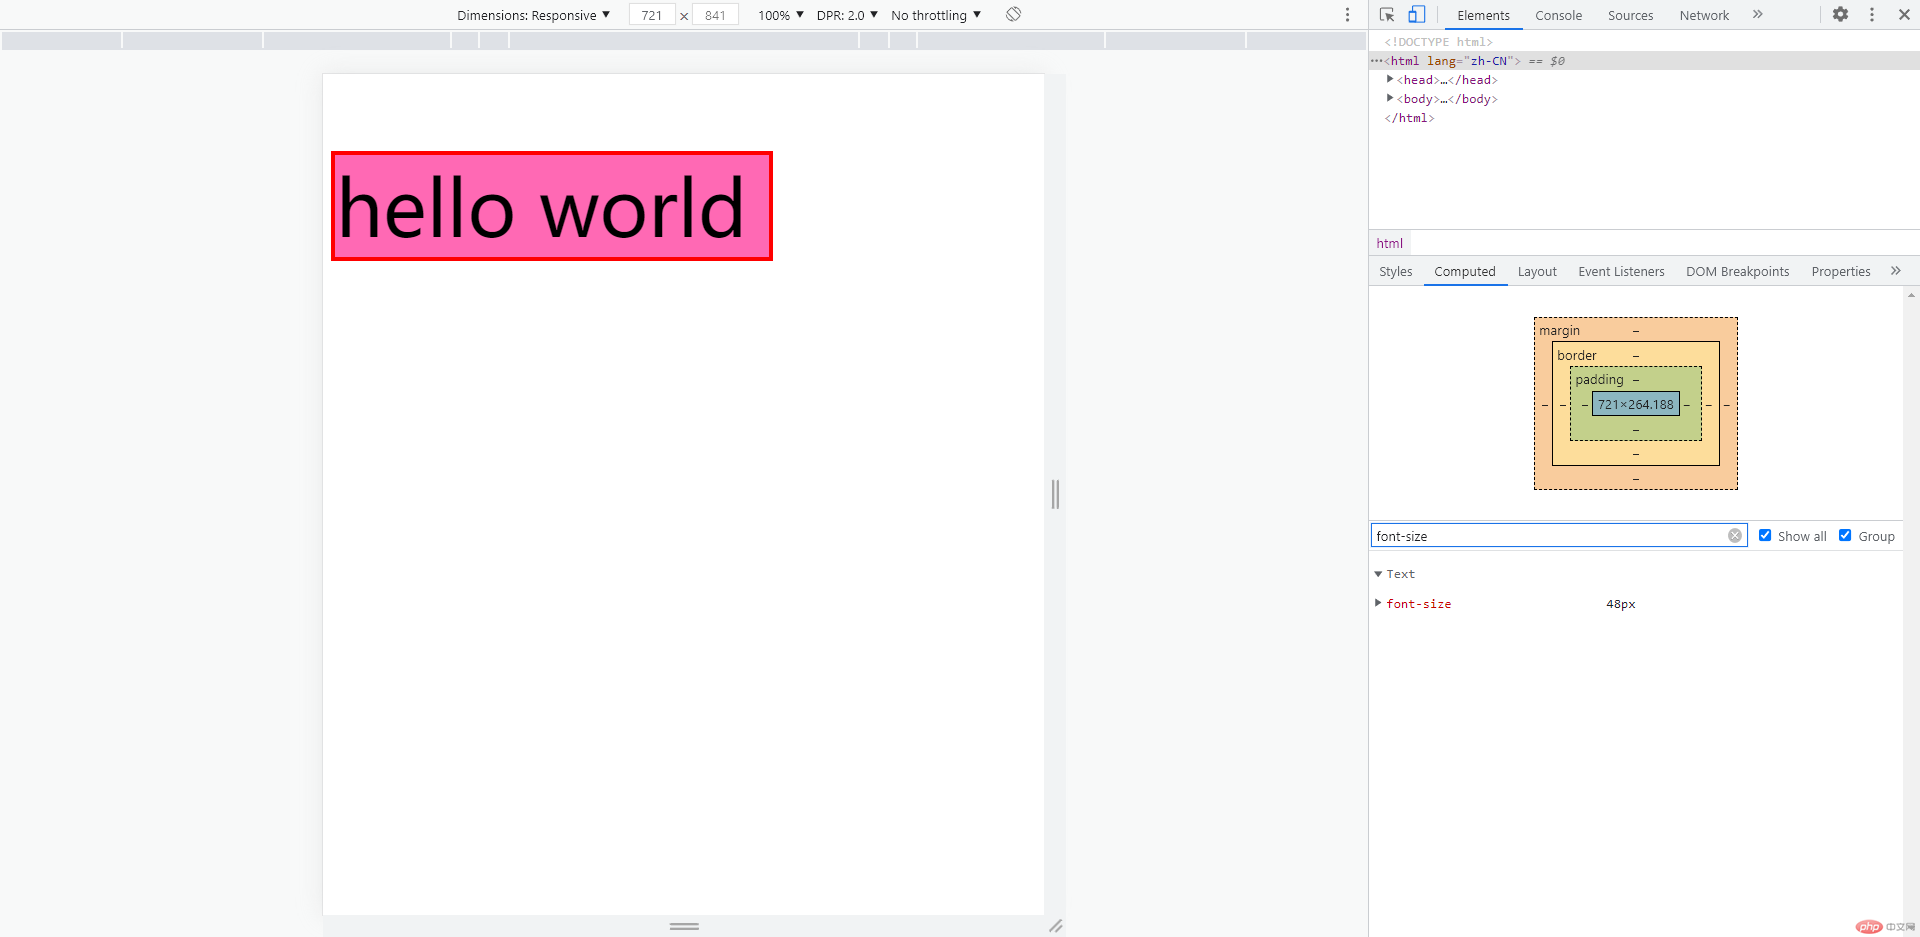Open the Computed pane tab

1465,272
